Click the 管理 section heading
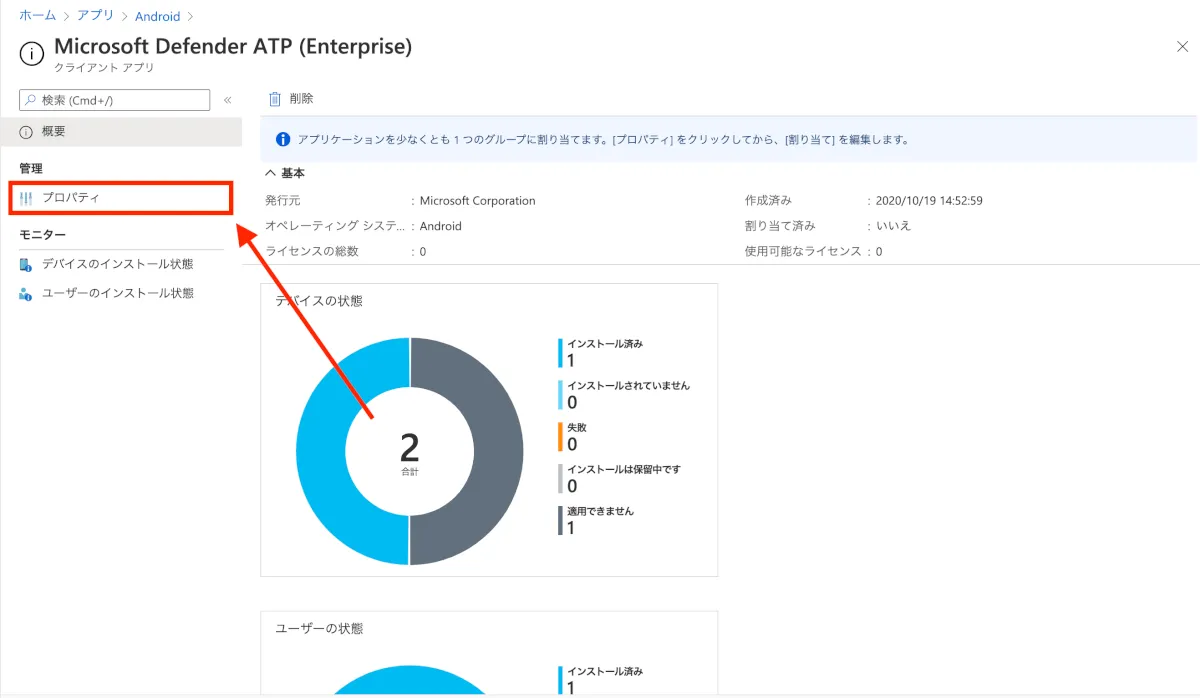Image resolution: width=1200 pixels, height=698 pixels. (31, 168)
